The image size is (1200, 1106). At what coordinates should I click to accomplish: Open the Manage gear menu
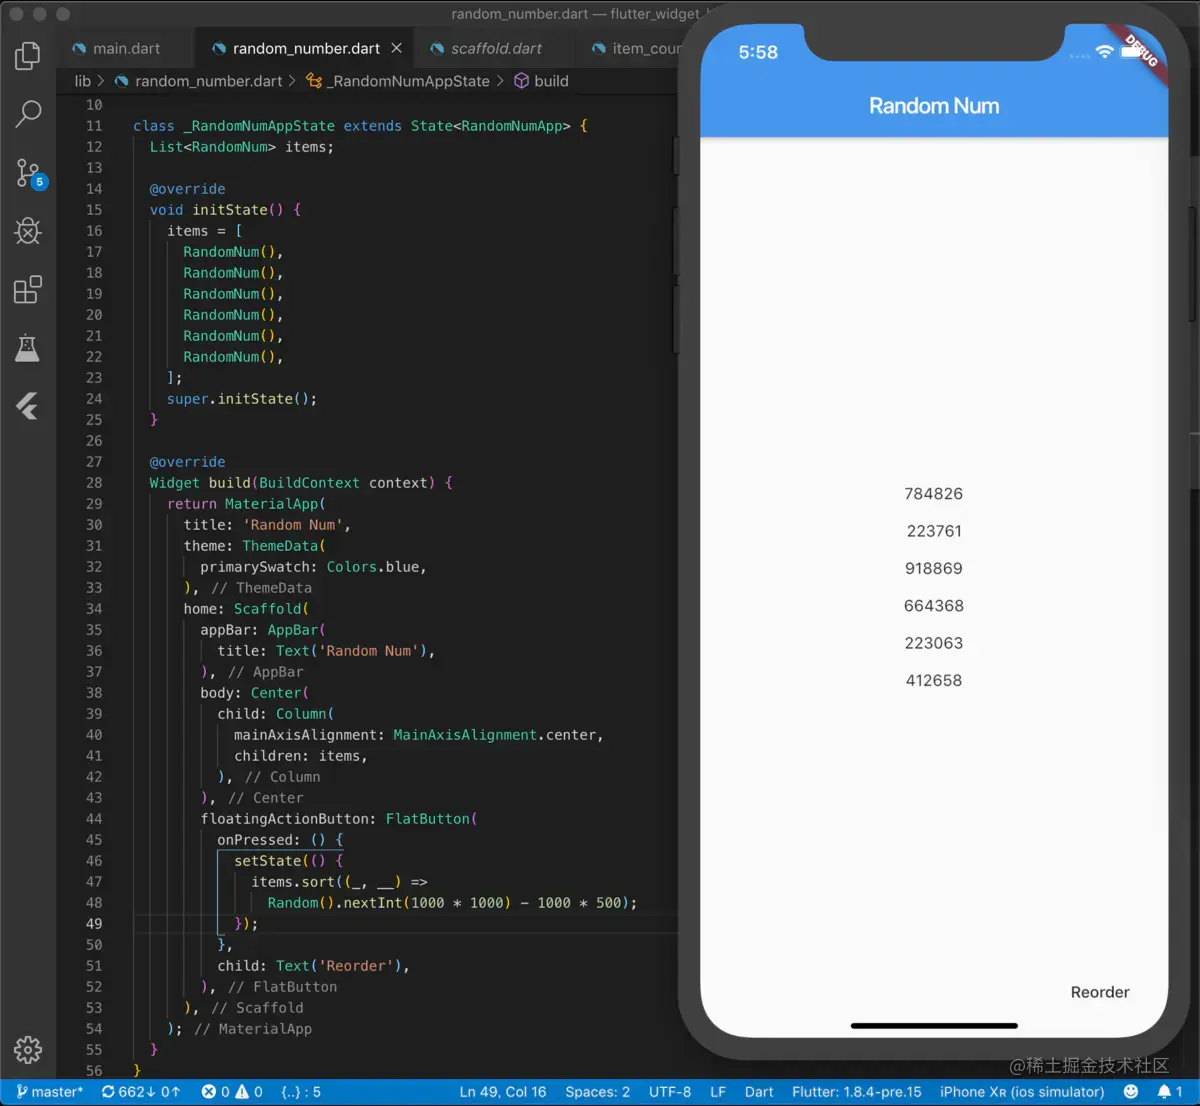pyautogui.click(x=28, y=1049)
